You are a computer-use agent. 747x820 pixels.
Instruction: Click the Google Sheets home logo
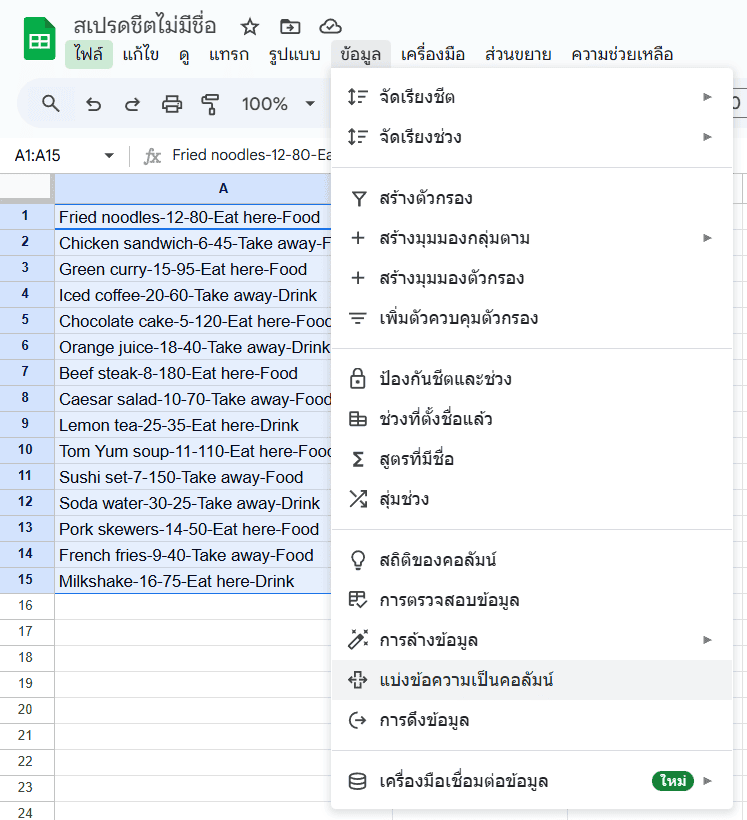(39, 40)
